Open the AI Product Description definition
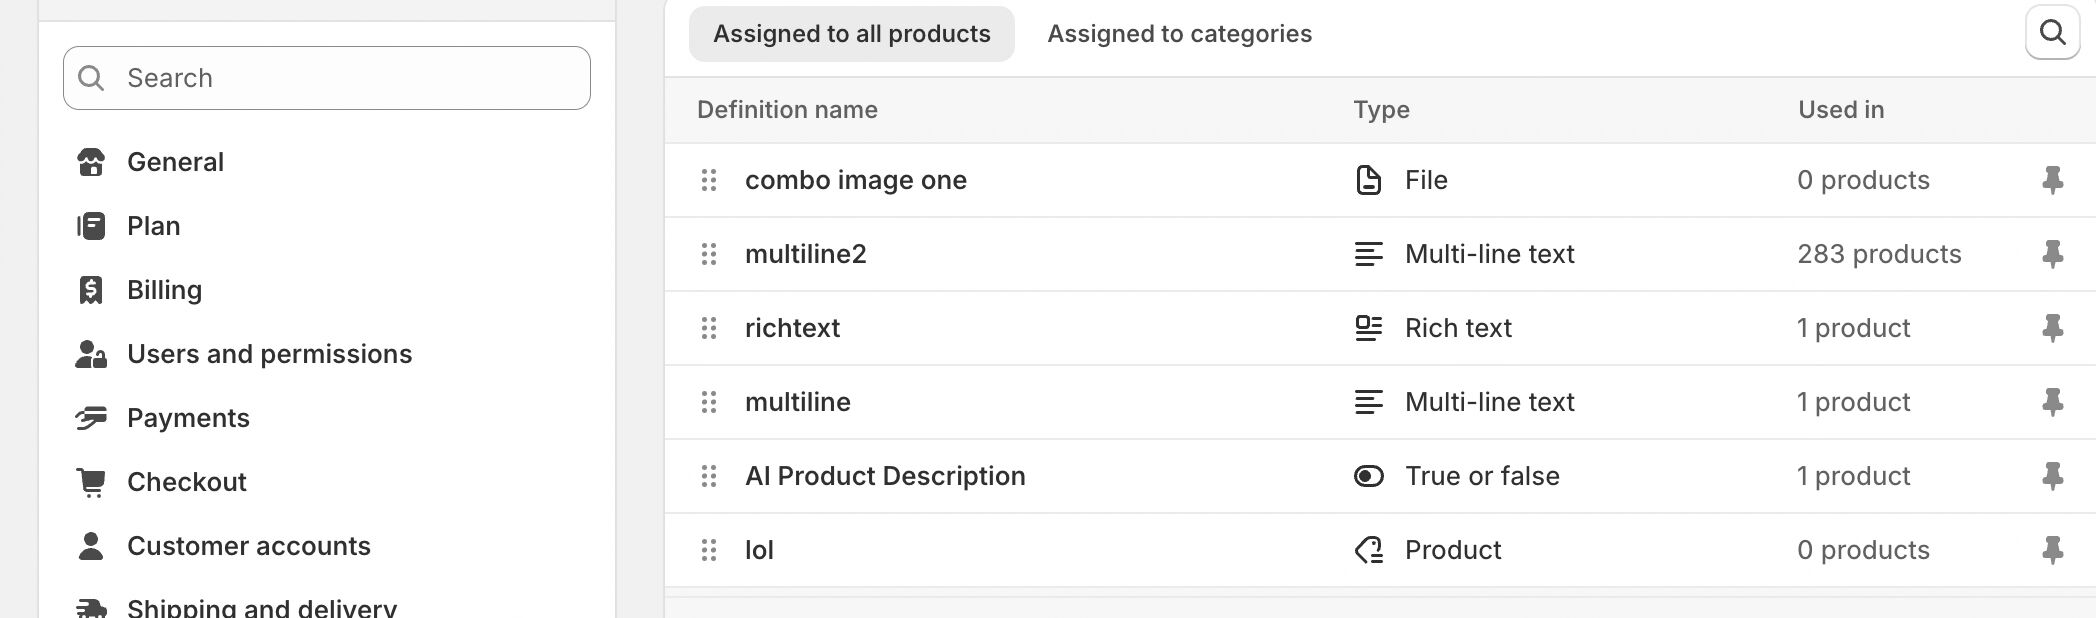Image resolution: width=2096 pixels, height=618 pixels. (x=885, y=476)
